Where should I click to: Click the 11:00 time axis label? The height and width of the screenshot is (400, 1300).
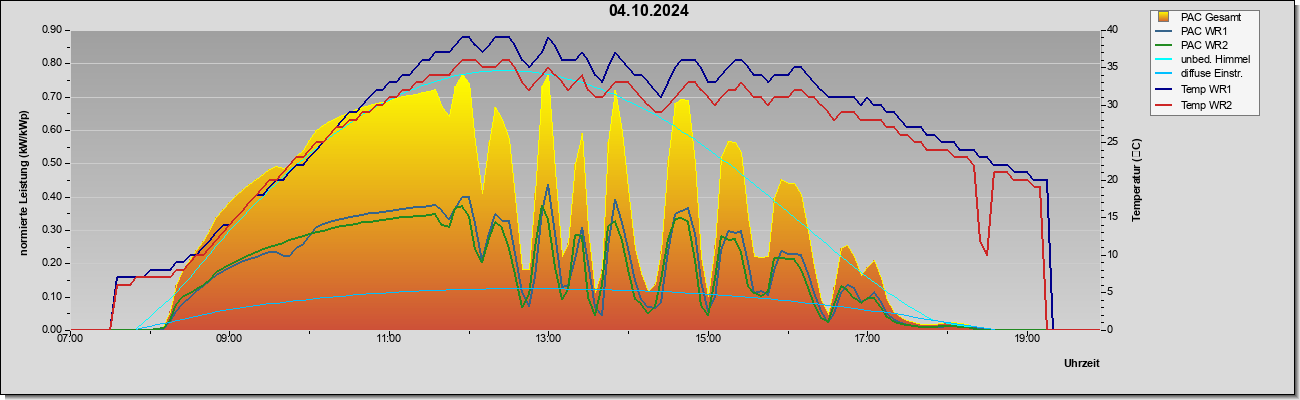(x=389, y=340)
